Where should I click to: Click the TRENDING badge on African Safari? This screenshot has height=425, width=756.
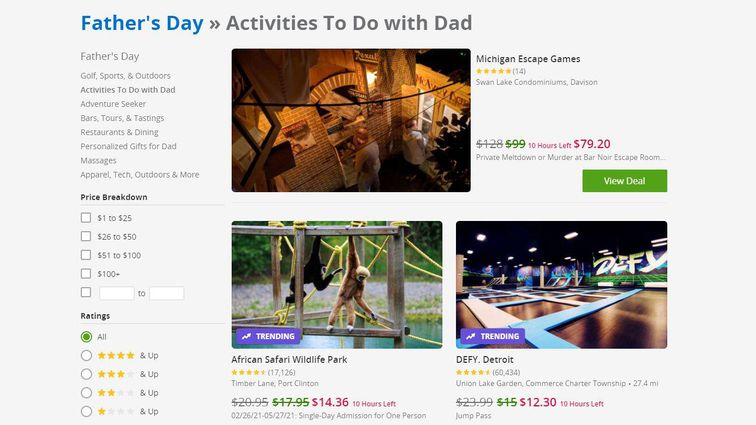[x=268, y=337]
